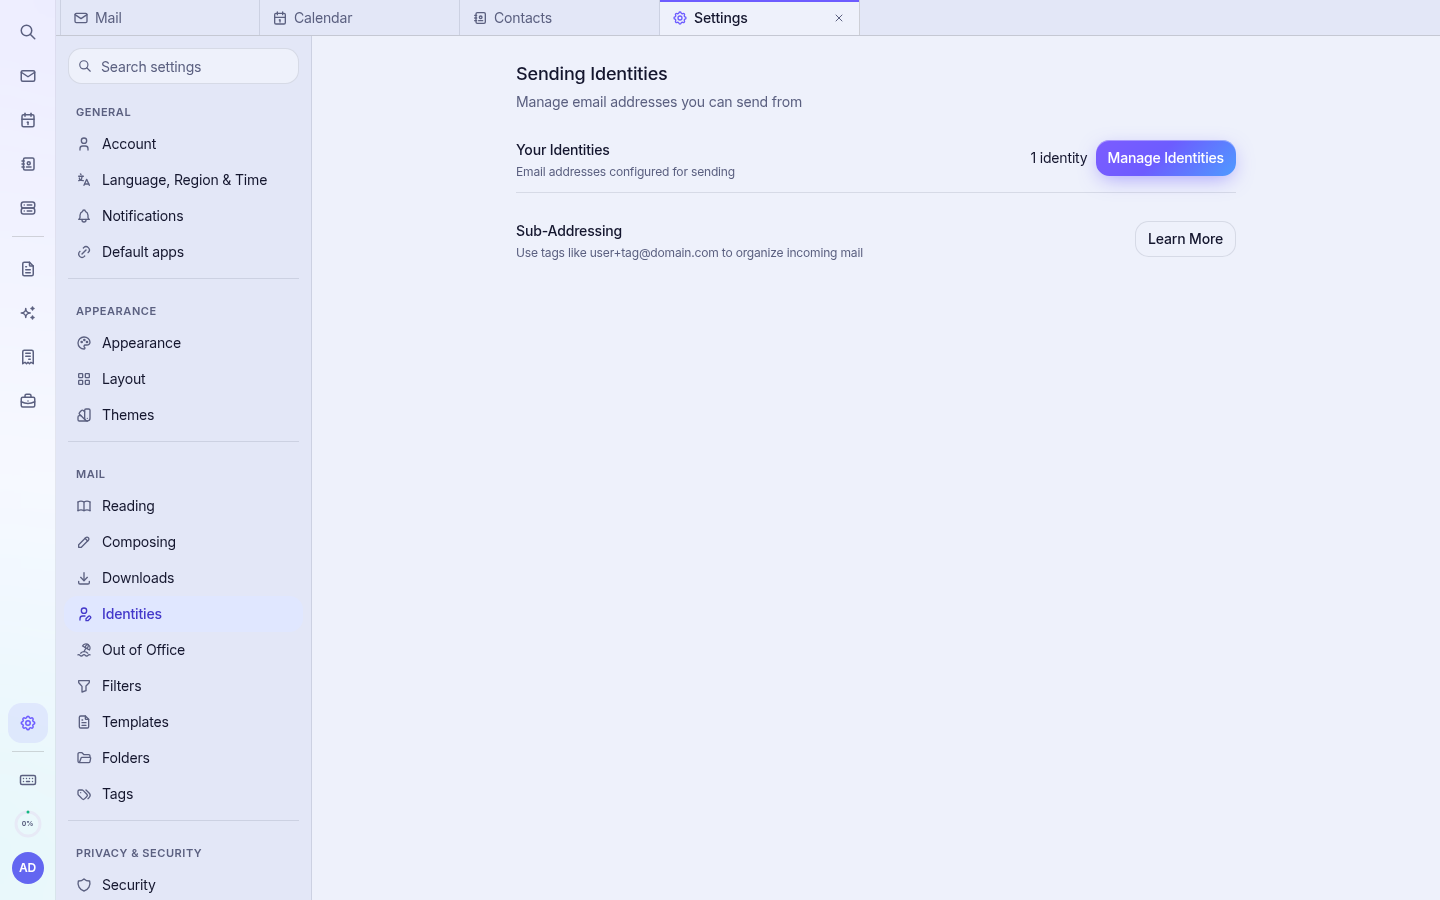Close the Settings tab
The height and width of the screenshot is (900, 1440).
point(839,18)
